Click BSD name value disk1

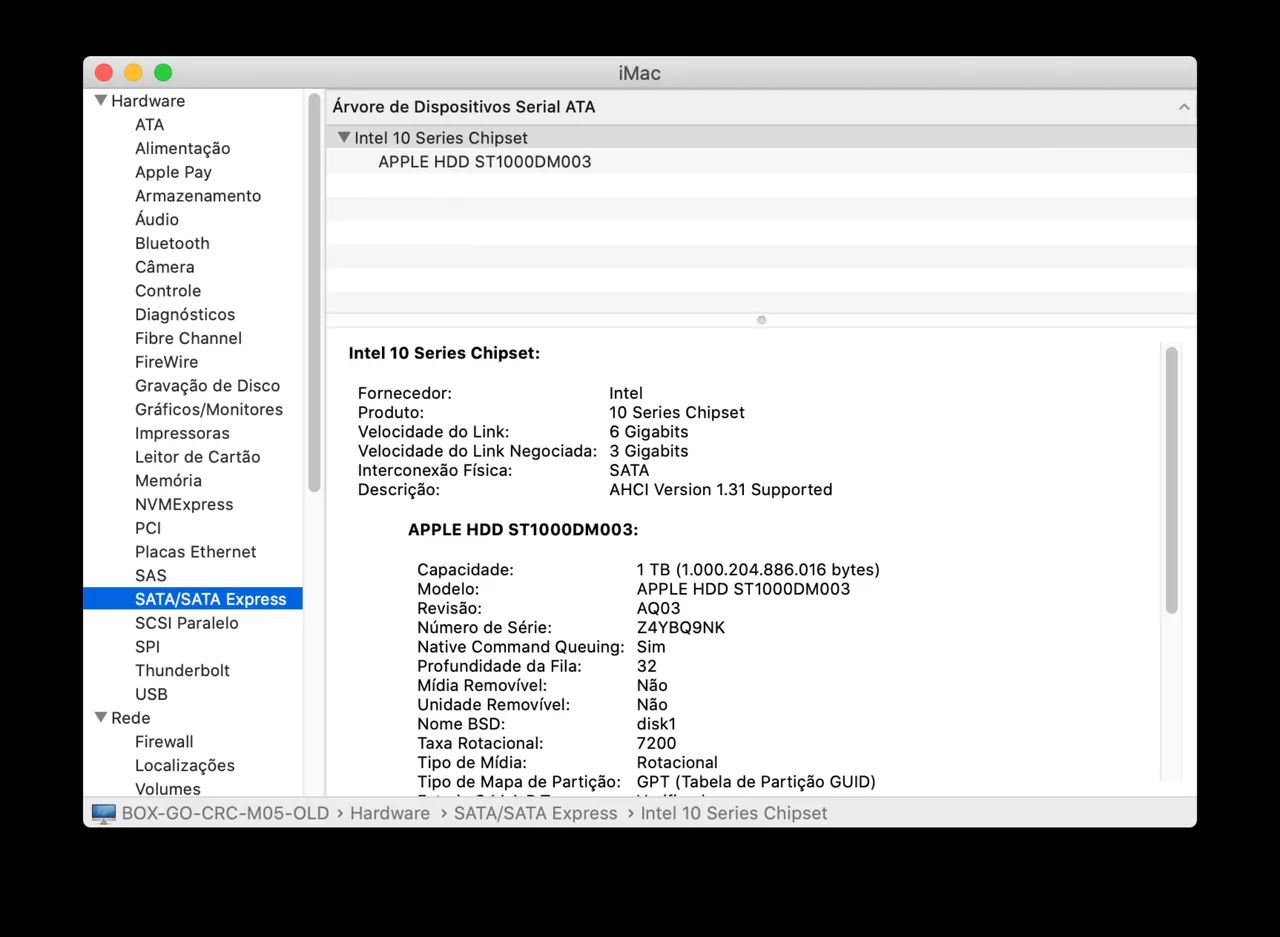(x=656, y=724)
